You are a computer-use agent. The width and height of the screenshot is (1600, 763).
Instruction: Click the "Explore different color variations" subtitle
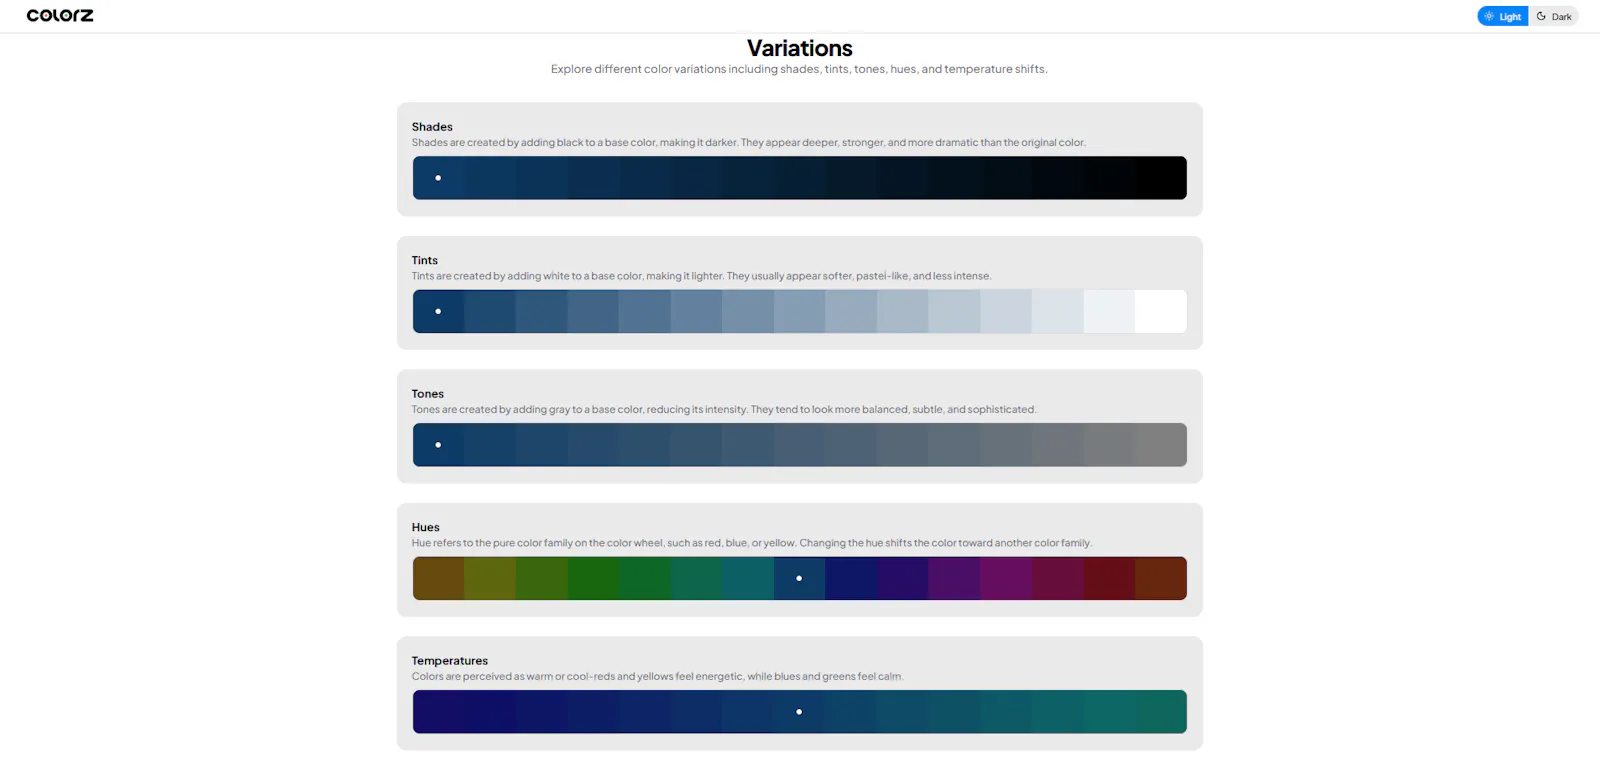click(799, 69)
